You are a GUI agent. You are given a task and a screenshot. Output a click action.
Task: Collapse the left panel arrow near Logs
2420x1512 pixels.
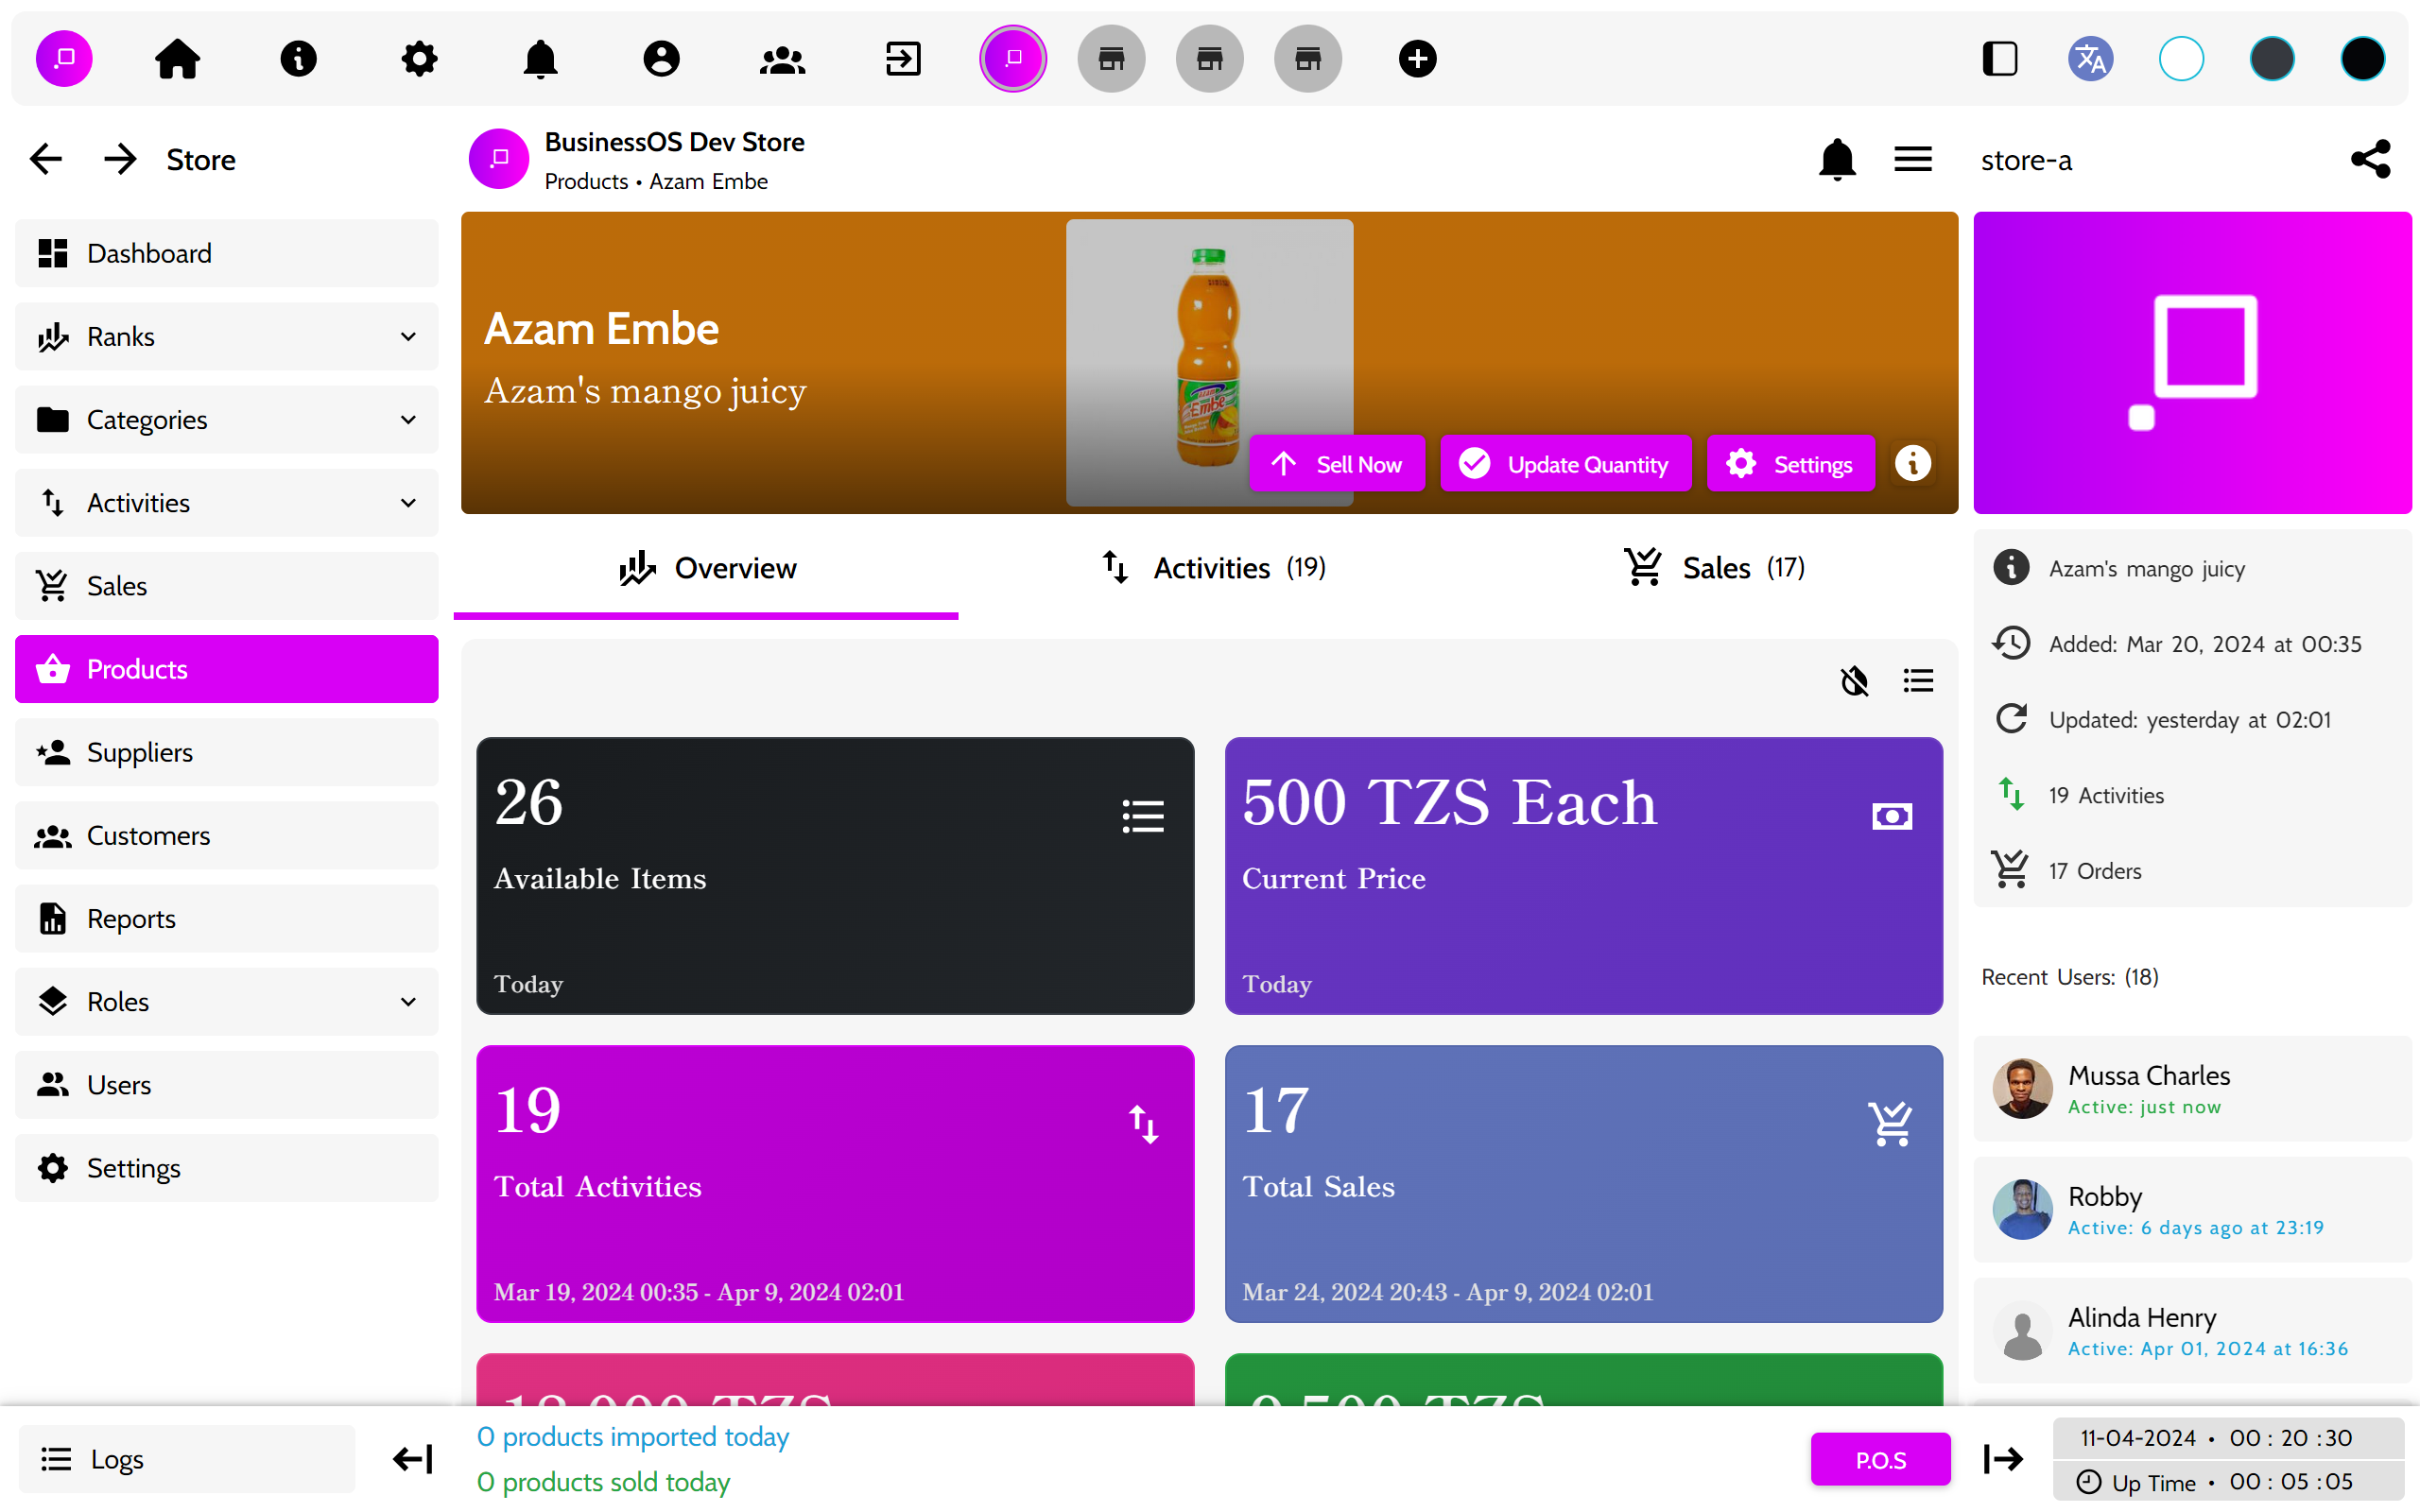tap(412, 1460)
